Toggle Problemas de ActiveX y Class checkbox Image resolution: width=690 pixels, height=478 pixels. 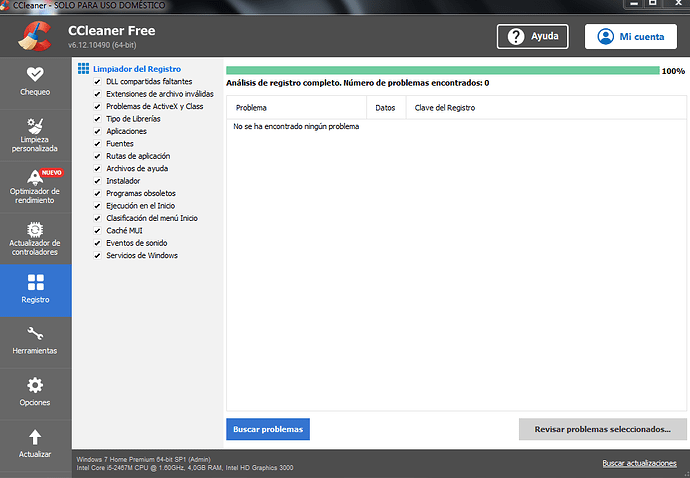tap(97, 107)
